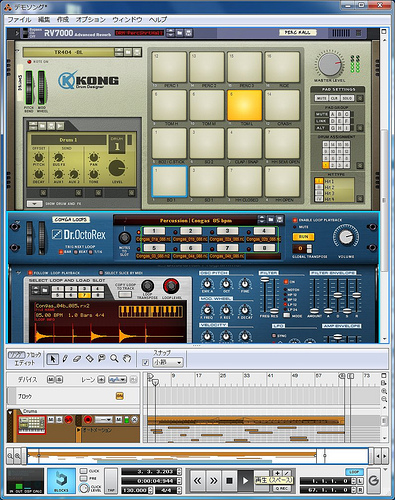The image size is (395, 500).
Task: Open the 編集 menu
Action: tap(44, 20)
